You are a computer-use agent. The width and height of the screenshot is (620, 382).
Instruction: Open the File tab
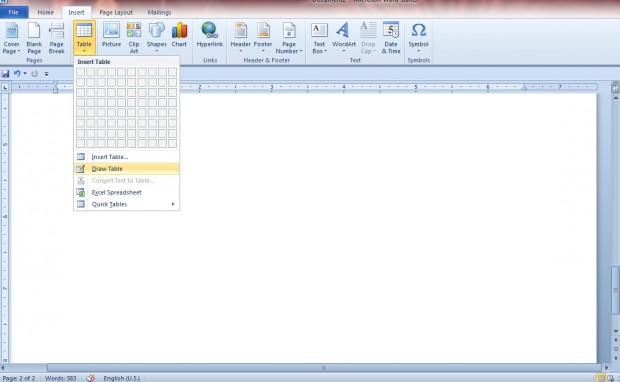pyautogui.click(x=14, y=12)
